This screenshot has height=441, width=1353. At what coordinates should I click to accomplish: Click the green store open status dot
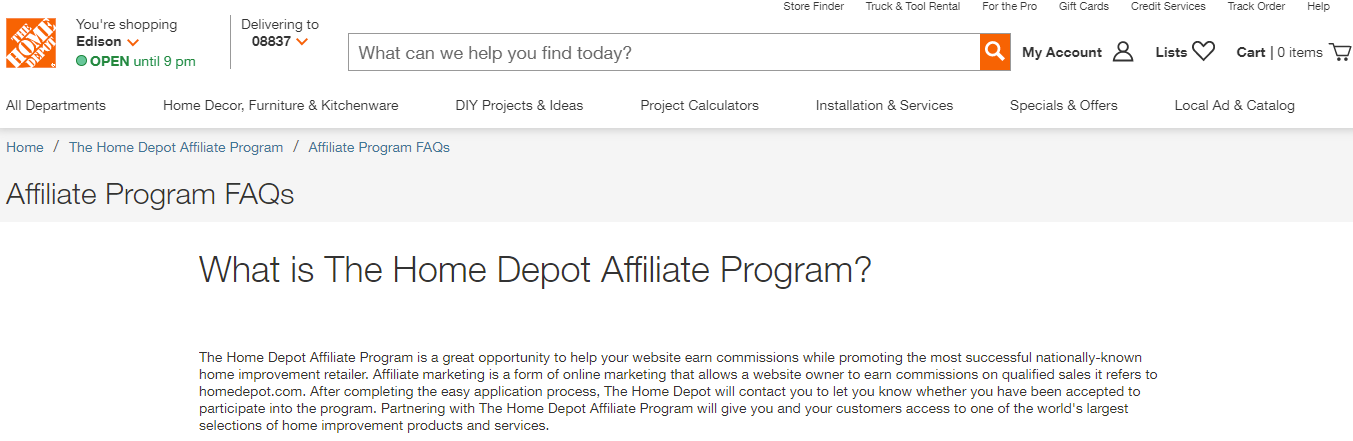tap(81, 61)
